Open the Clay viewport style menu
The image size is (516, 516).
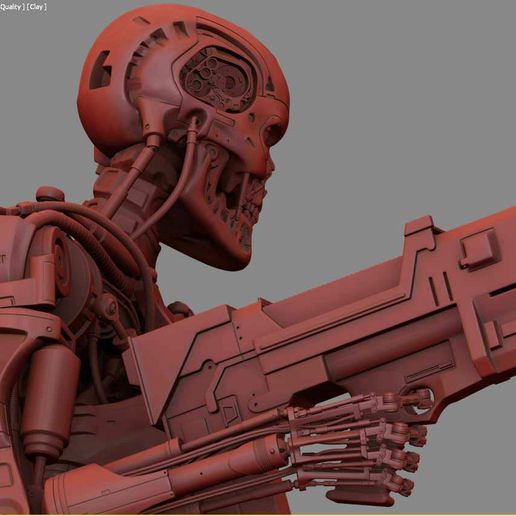[37, 7]
